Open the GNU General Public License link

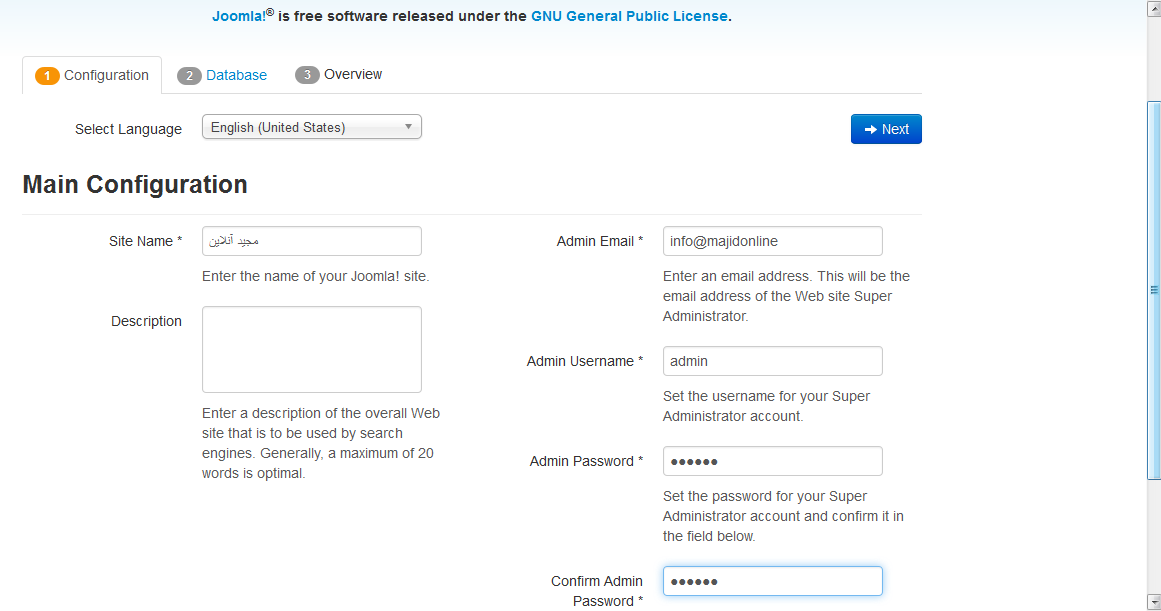629,16
